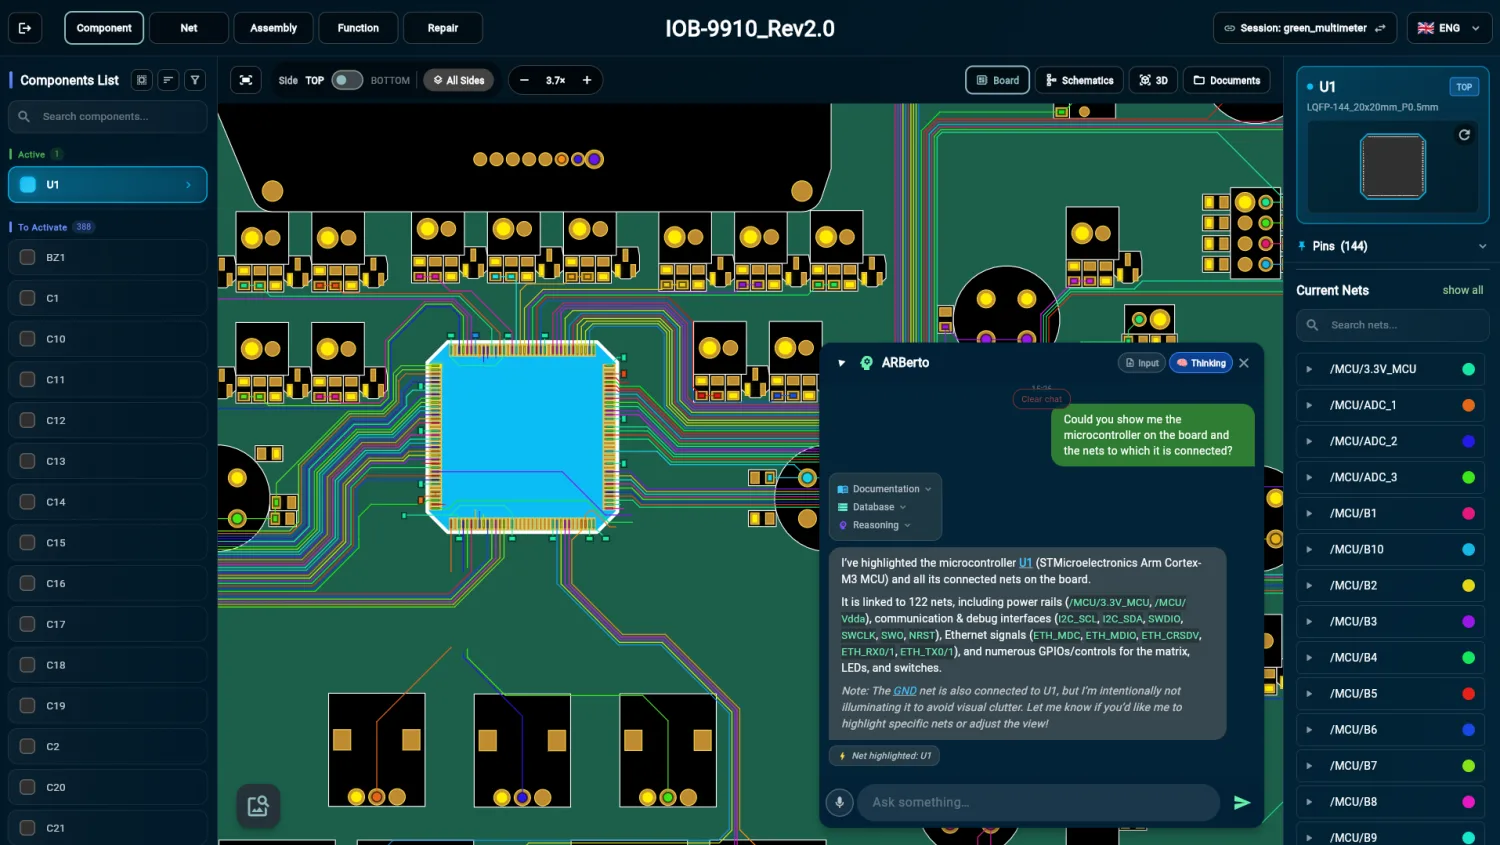Image resolution: width=1500 pixels, height=845 pixels.
Task: Toggle the Thinking mode button in chat
Action: (1201, 363)
